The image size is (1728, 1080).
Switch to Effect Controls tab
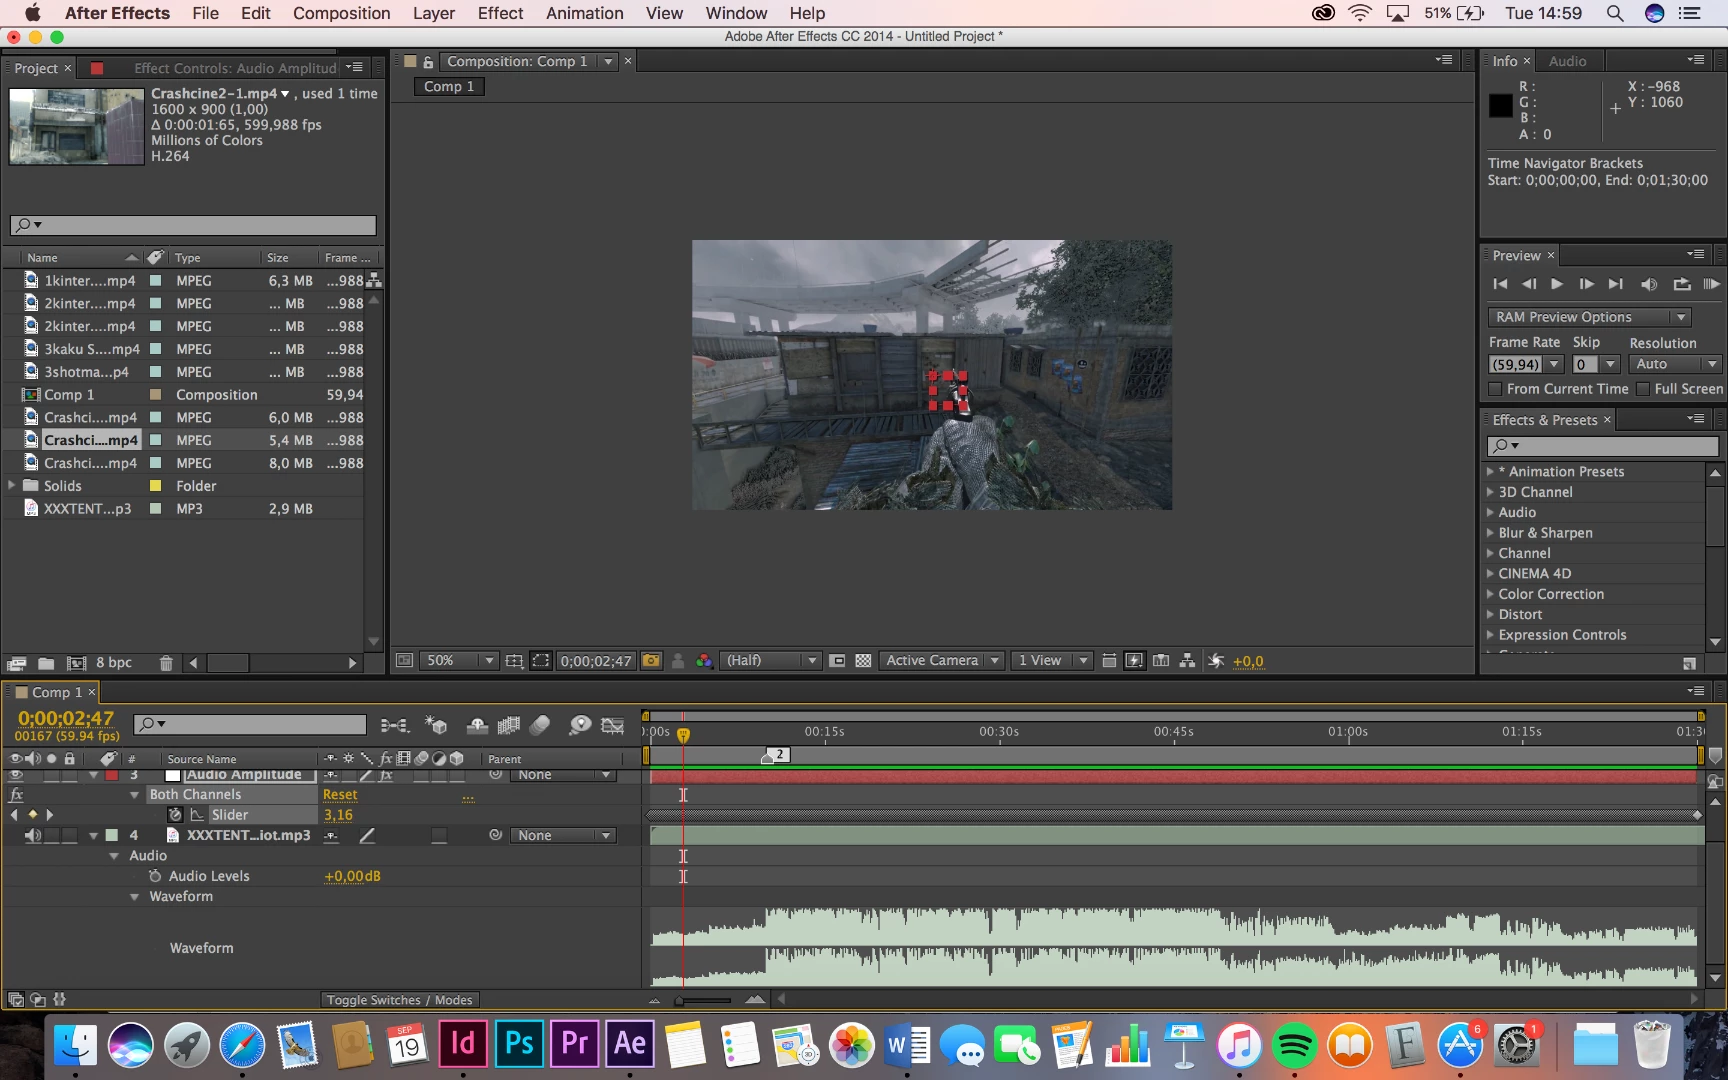click(x=235, y=68)
